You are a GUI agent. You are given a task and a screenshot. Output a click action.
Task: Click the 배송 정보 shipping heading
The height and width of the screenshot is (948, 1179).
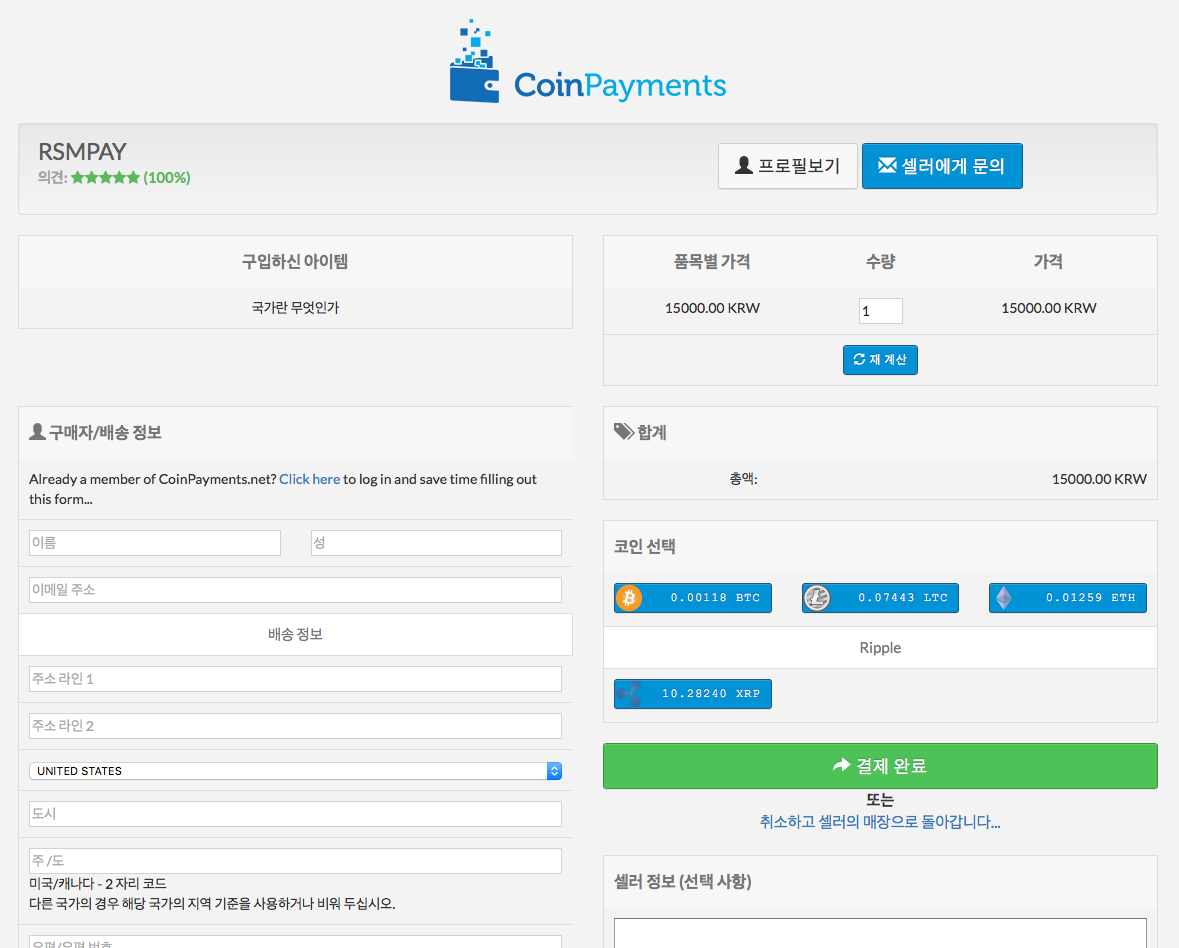(296, 635)
